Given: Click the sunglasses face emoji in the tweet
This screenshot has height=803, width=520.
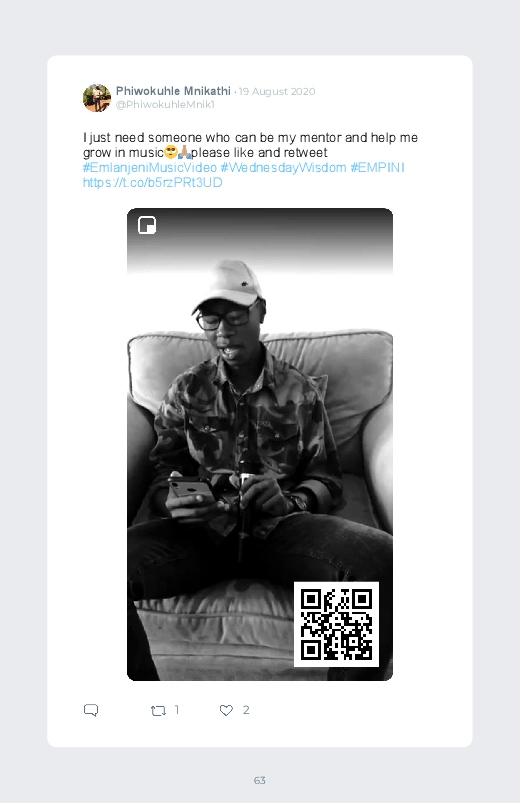Looking at the screenshot, I should pos(171,152).
